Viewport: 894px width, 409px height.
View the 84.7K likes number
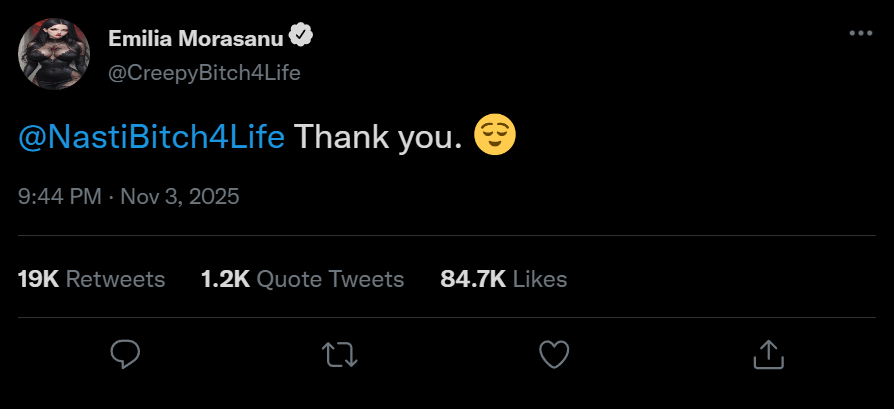click(473, 279)
